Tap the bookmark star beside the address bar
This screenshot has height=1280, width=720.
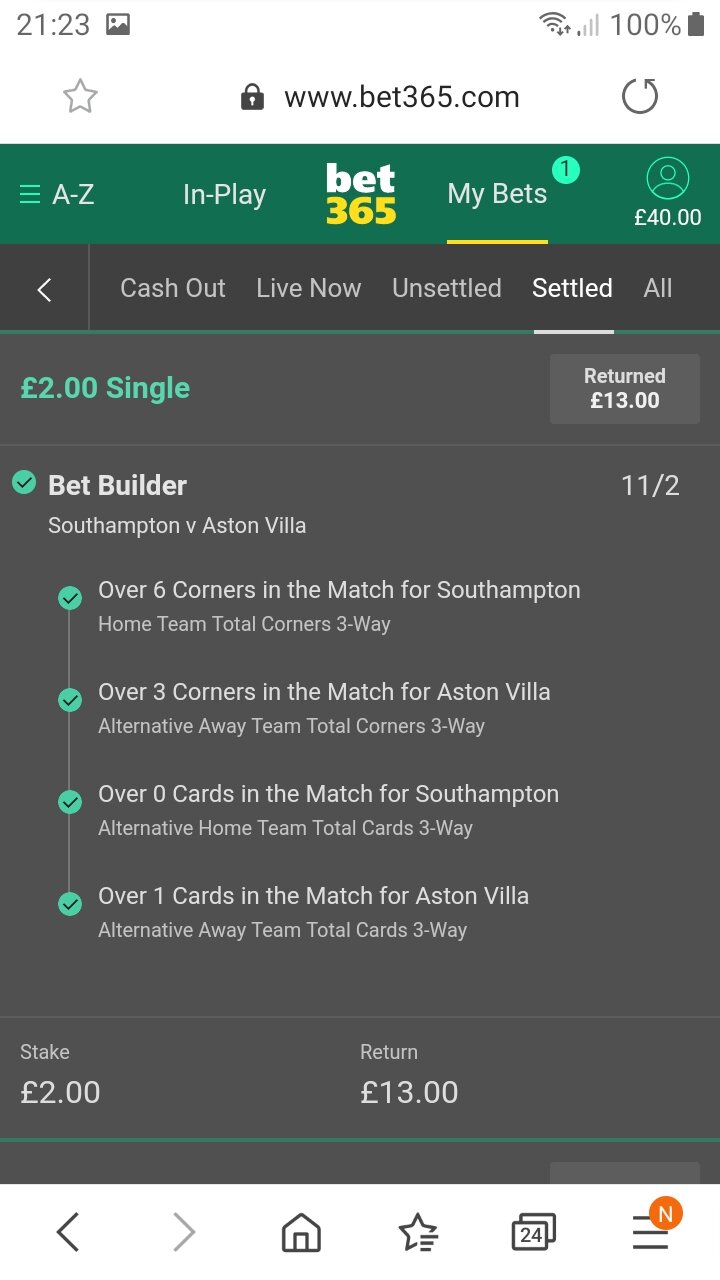(80, 97)
